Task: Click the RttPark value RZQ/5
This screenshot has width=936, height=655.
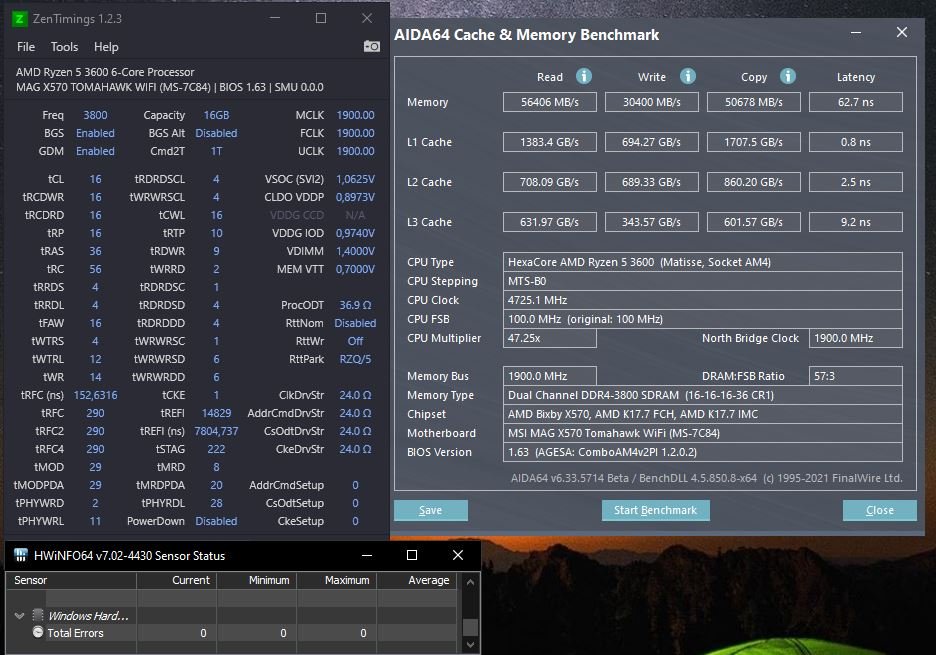Action: [356, 359]
